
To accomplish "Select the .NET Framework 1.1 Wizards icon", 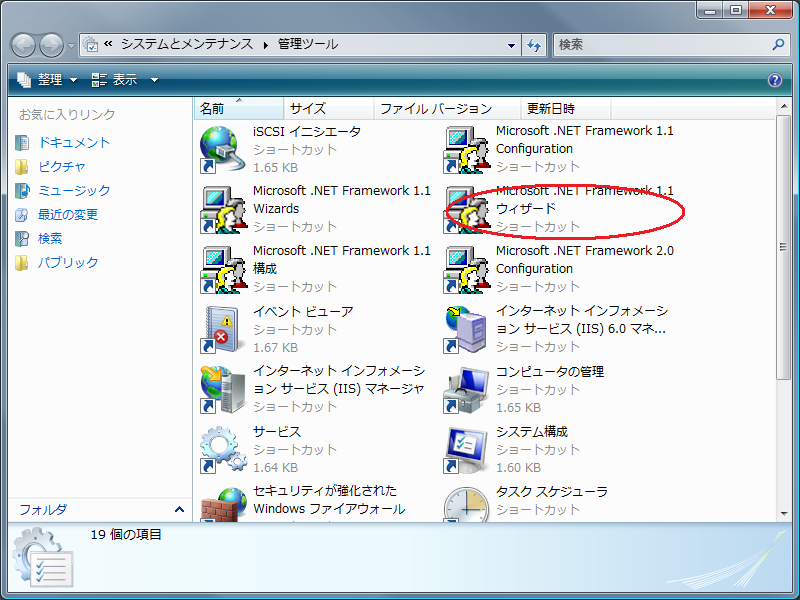I will tap(222, 210).
